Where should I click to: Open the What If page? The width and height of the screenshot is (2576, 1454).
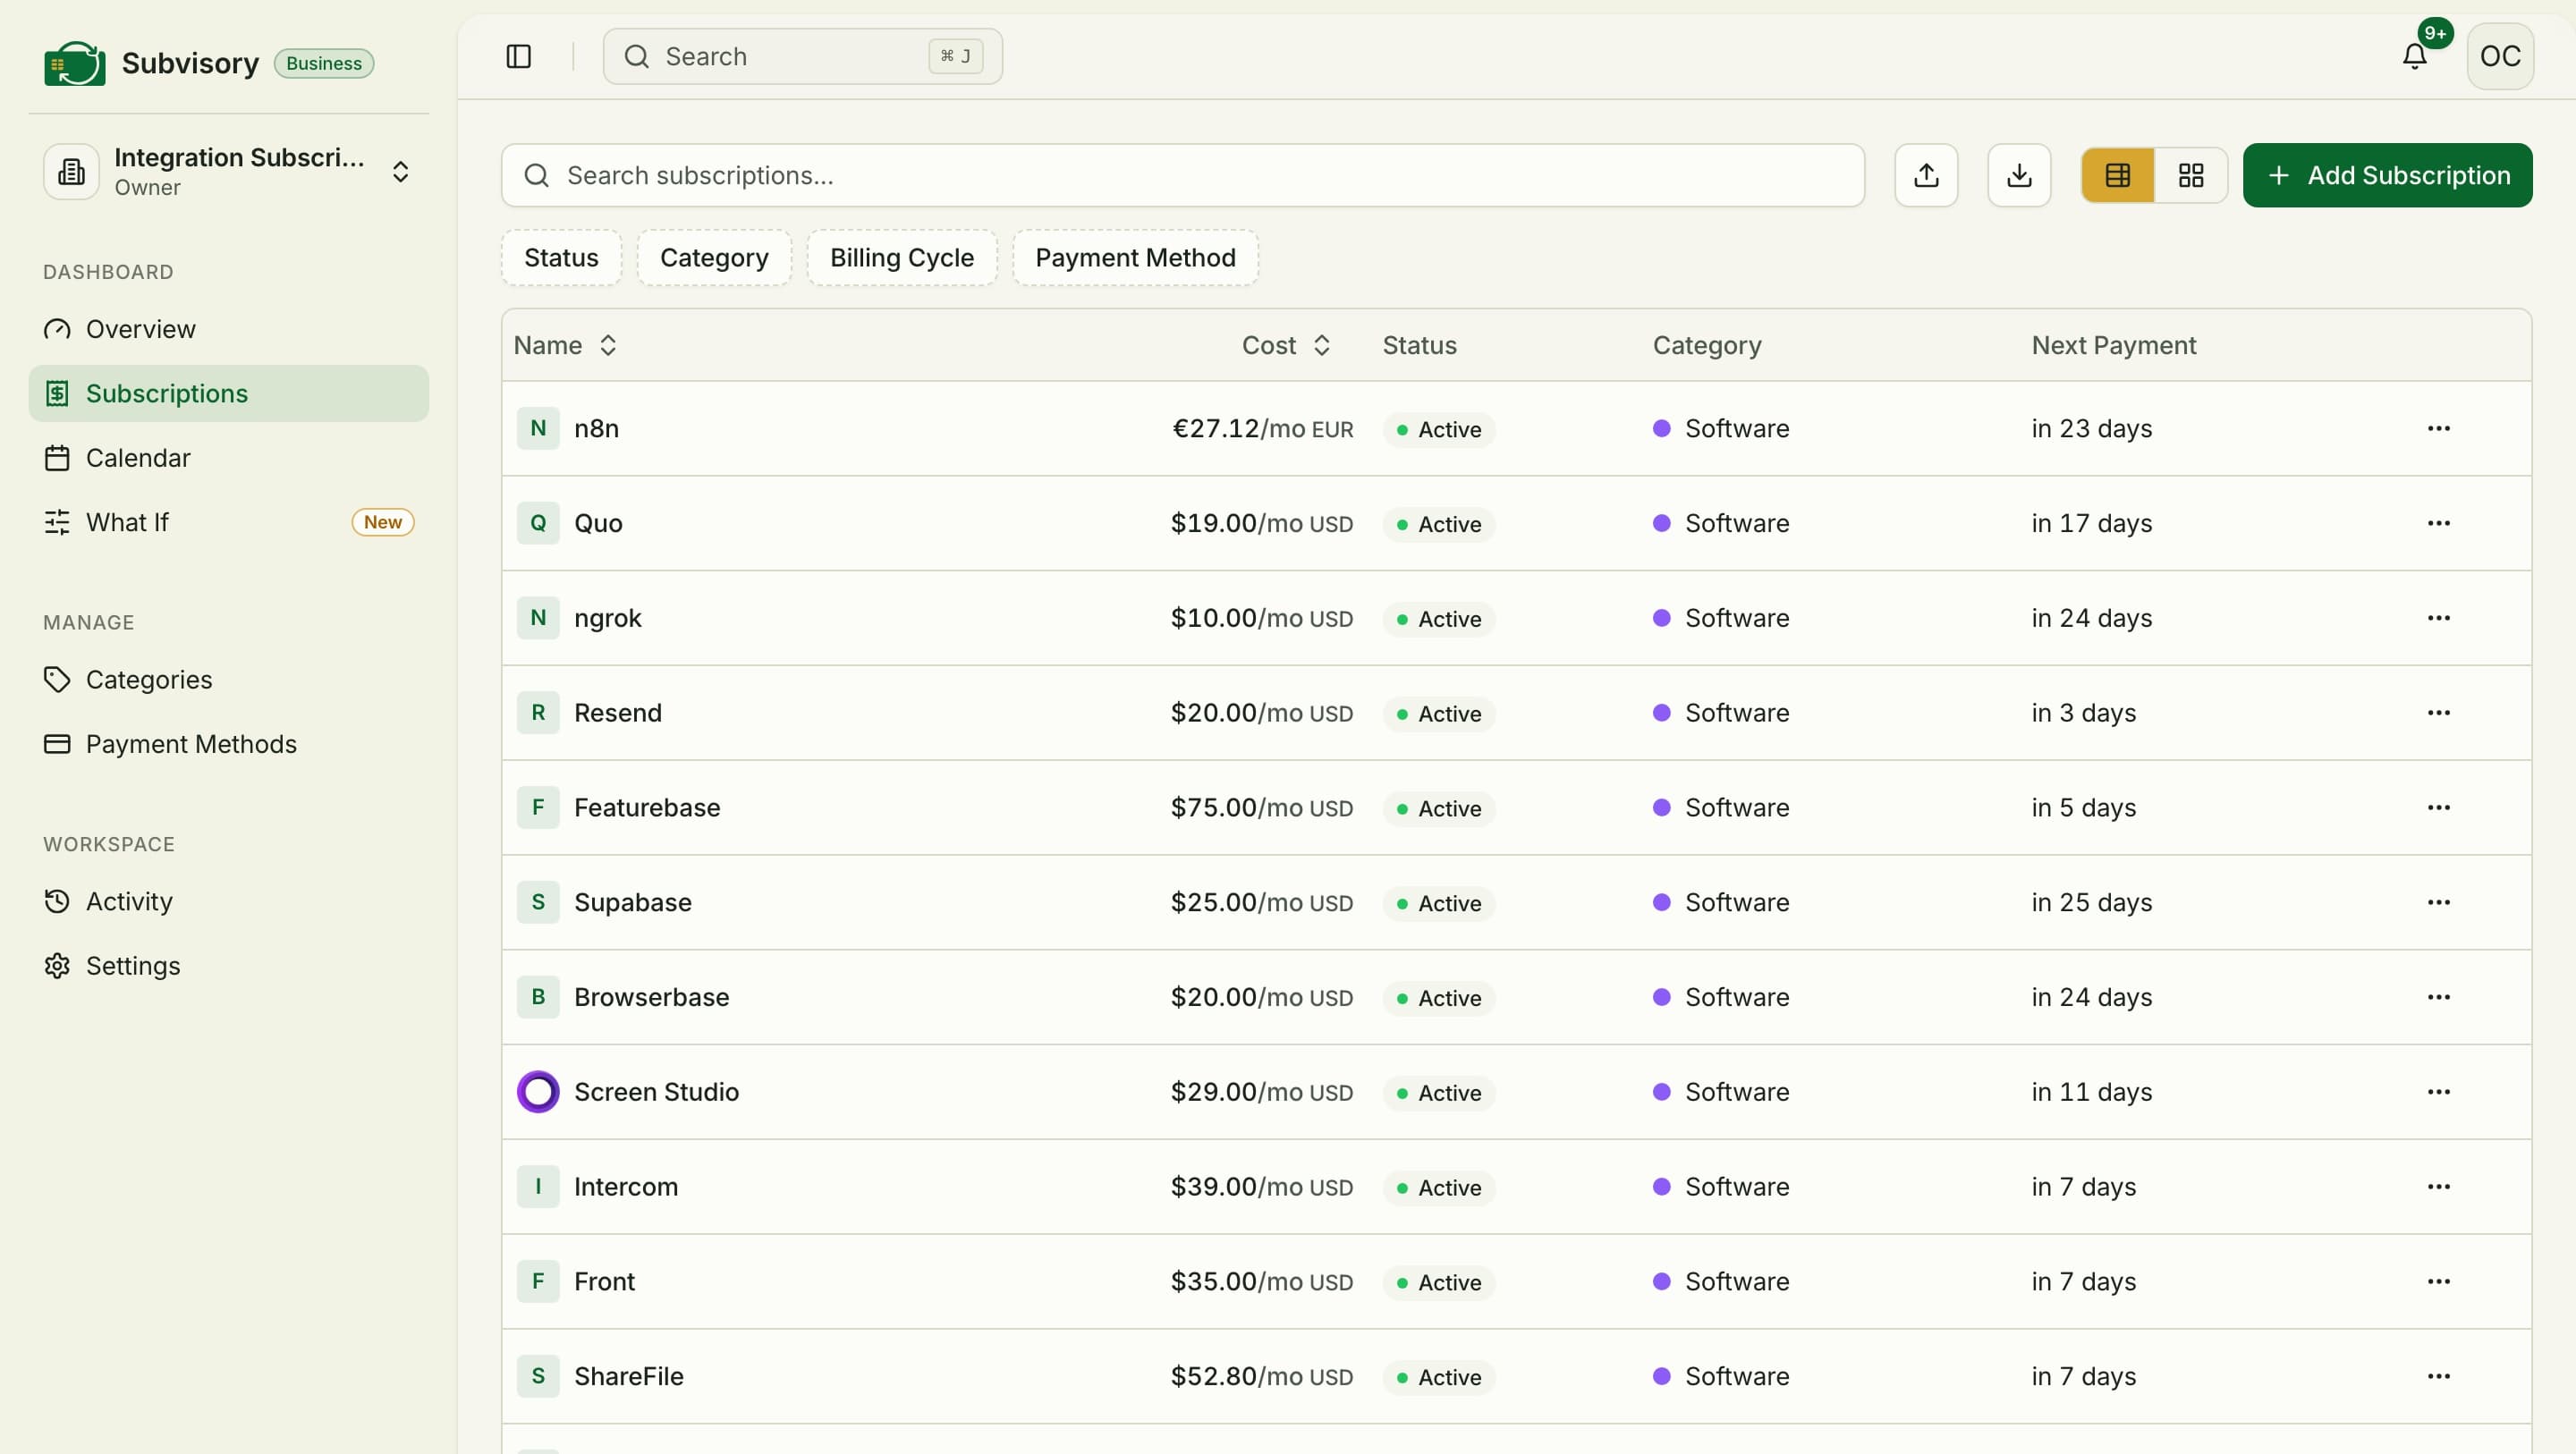(229, 522)
